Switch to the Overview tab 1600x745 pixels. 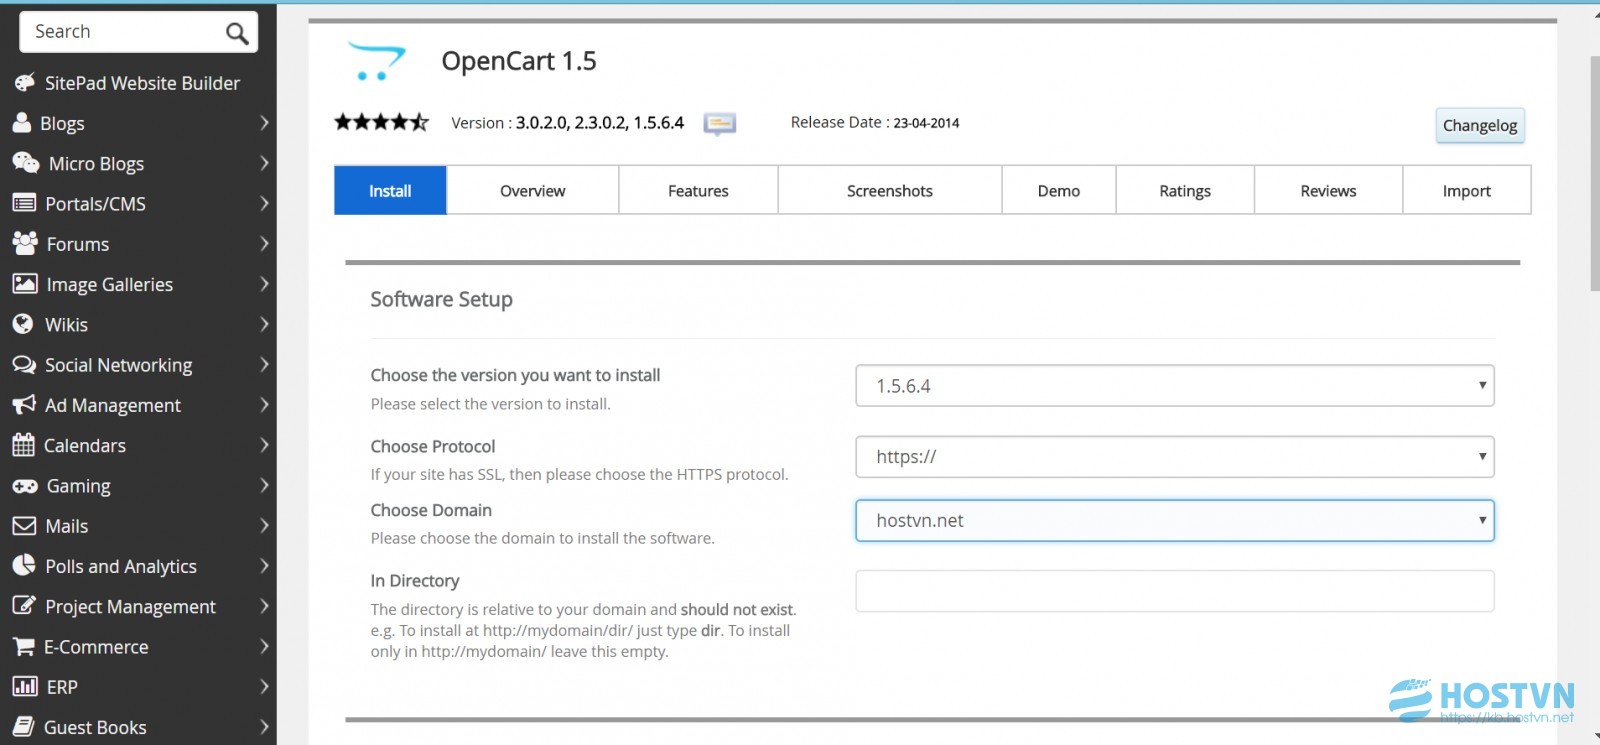[x=532, y=190]
